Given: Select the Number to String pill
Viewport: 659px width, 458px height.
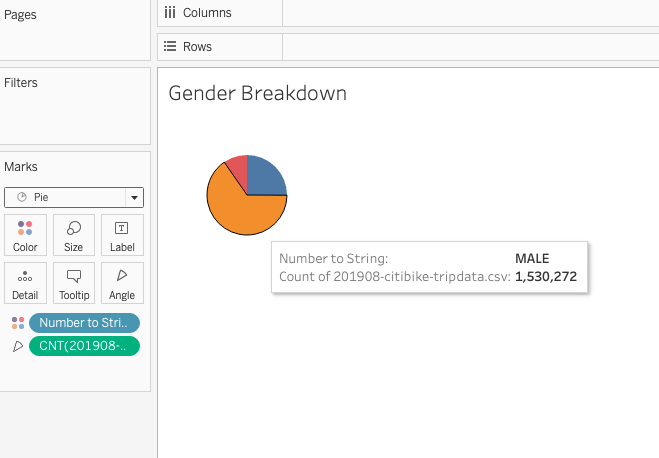Looking at the screenshot, I should tap(84, 323).
